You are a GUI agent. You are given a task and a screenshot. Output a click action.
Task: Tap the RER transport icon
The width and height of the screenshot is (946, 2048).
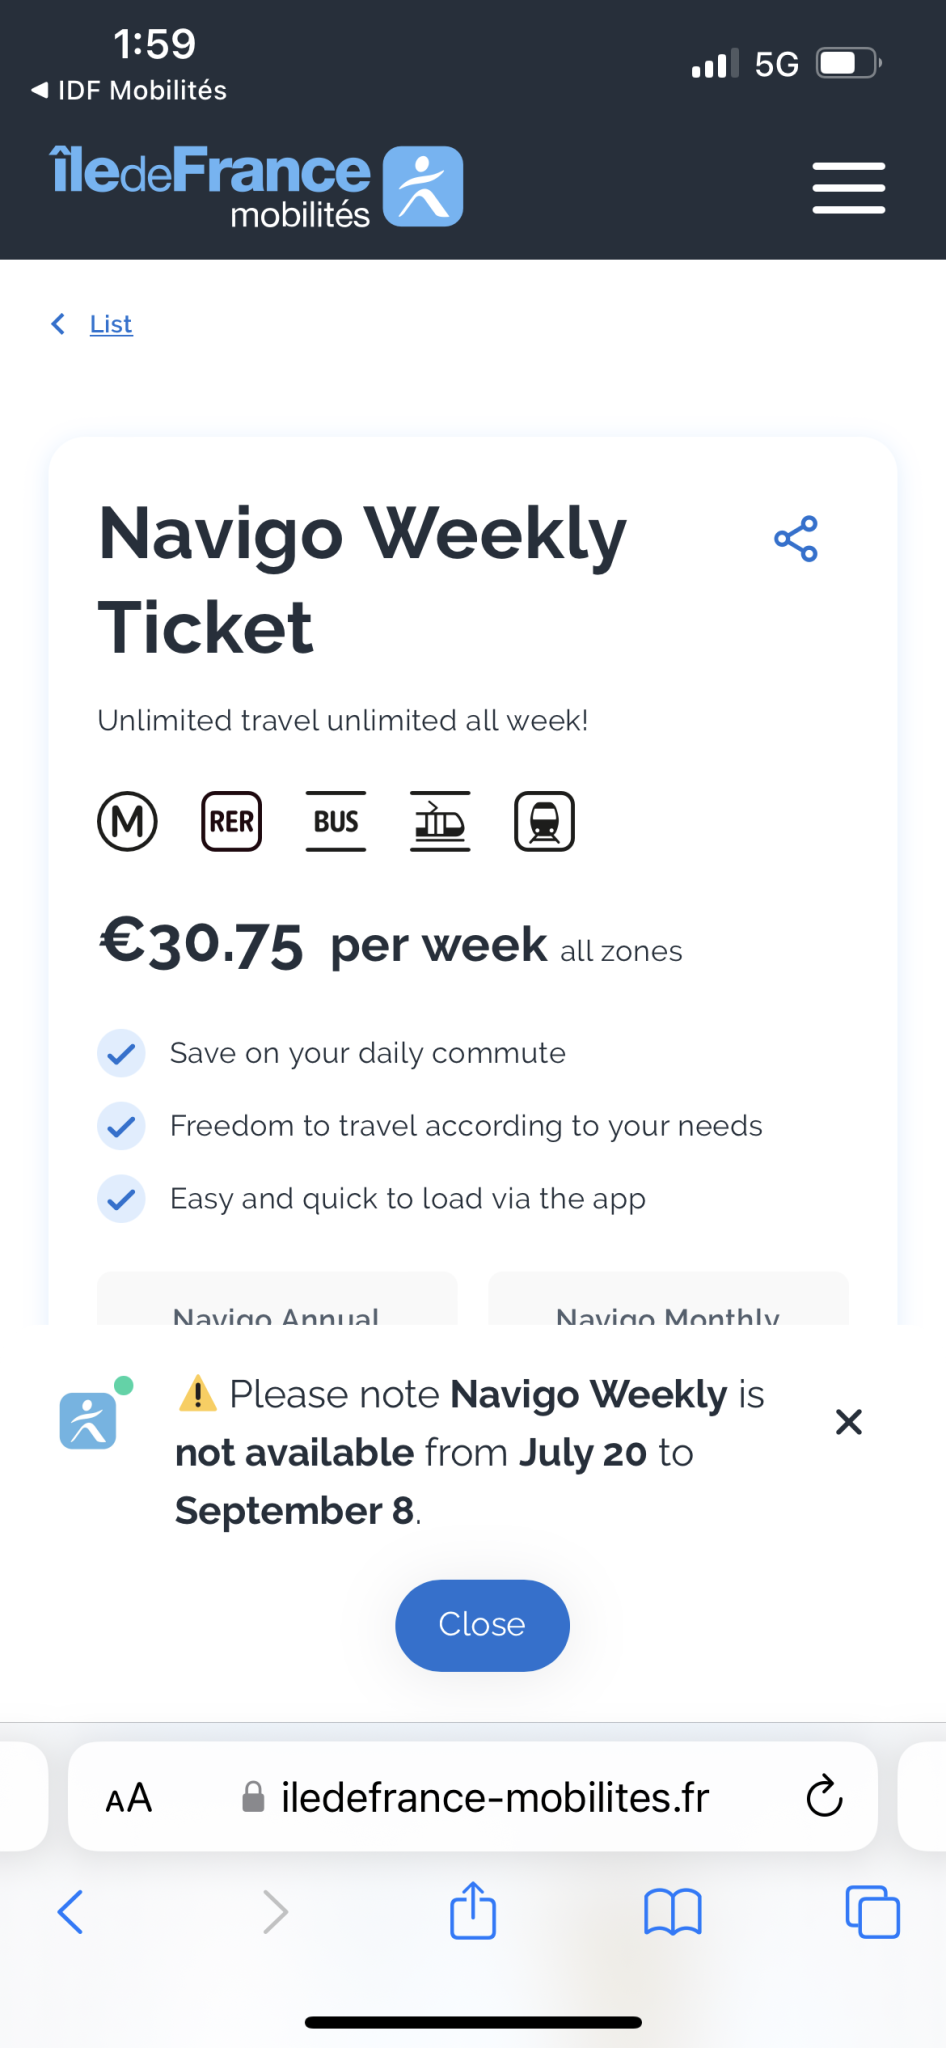click(231, 822)
